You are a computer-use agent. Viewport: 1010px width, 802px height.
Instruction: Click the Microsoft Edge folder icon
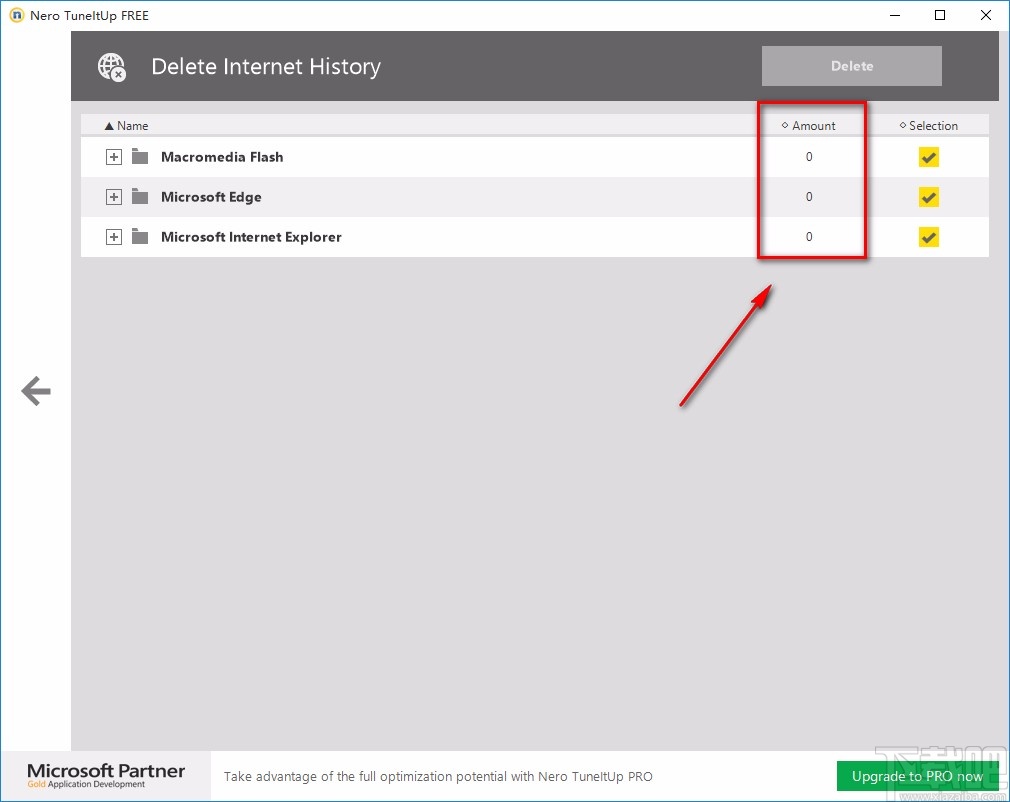[x=140, y=196]
